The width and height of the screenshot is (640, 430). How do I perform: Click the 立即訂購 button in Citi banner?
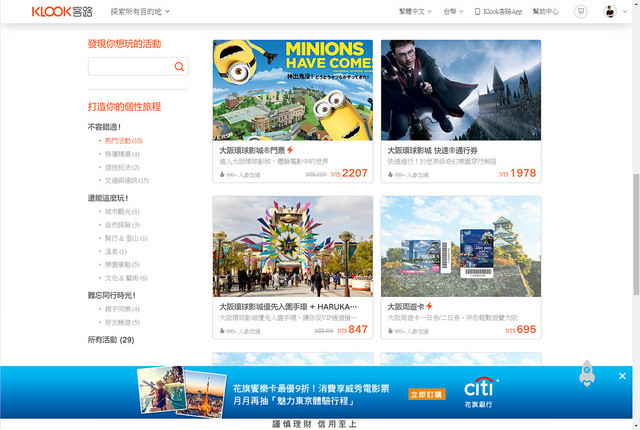point(427,395)
